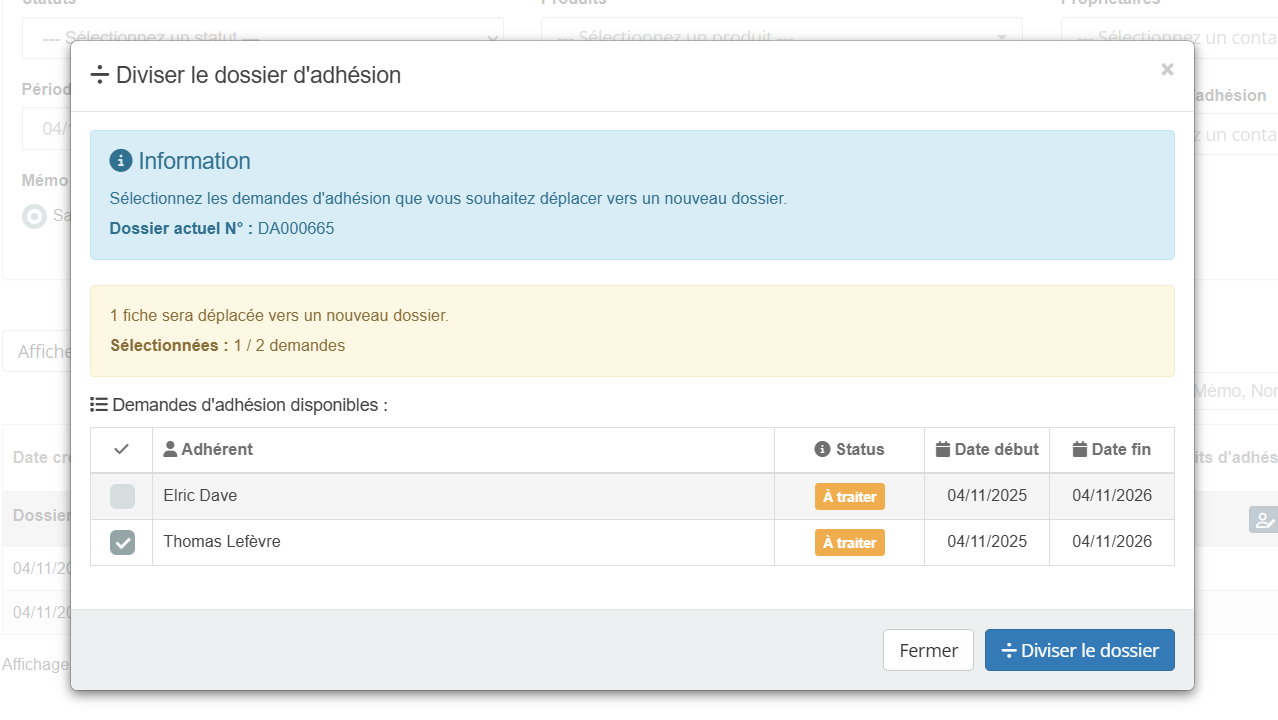
Task: Click the Thomas Lefèvre name cell
Action: (222, 542)
